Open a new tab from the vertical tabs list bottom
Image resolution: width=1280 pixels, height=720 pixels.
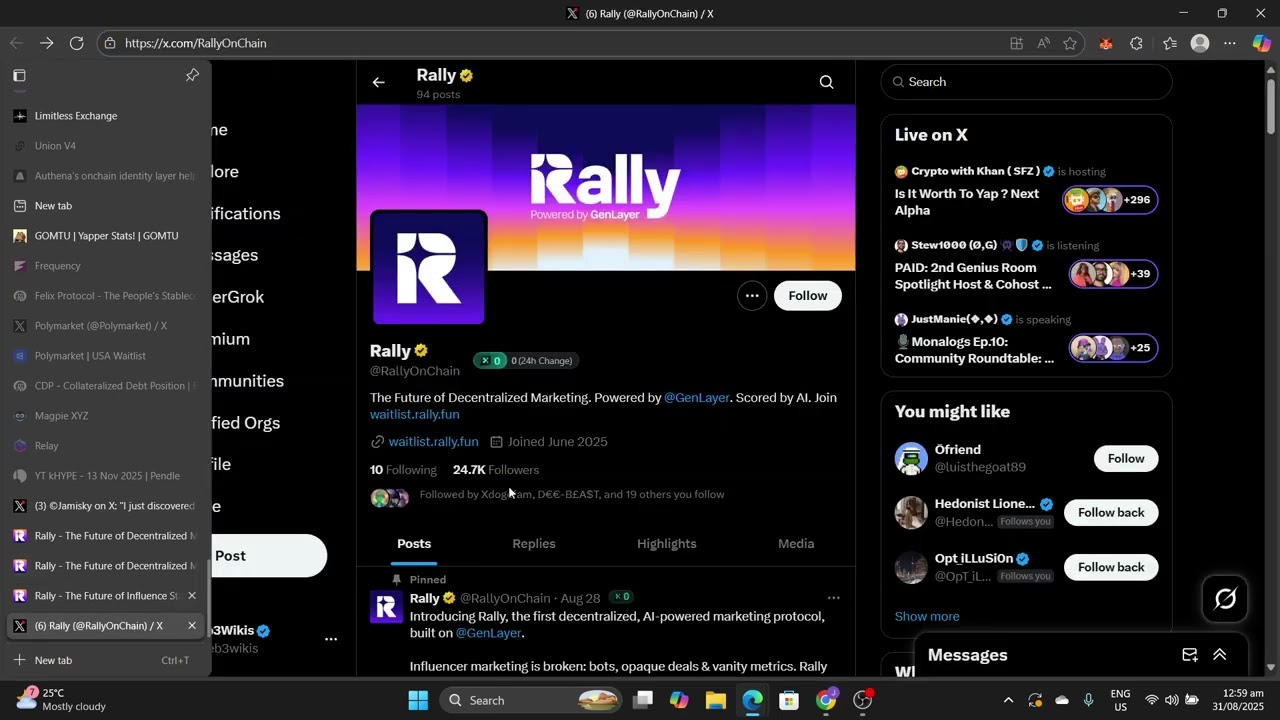pyautogui.click(x=106, y=660)
